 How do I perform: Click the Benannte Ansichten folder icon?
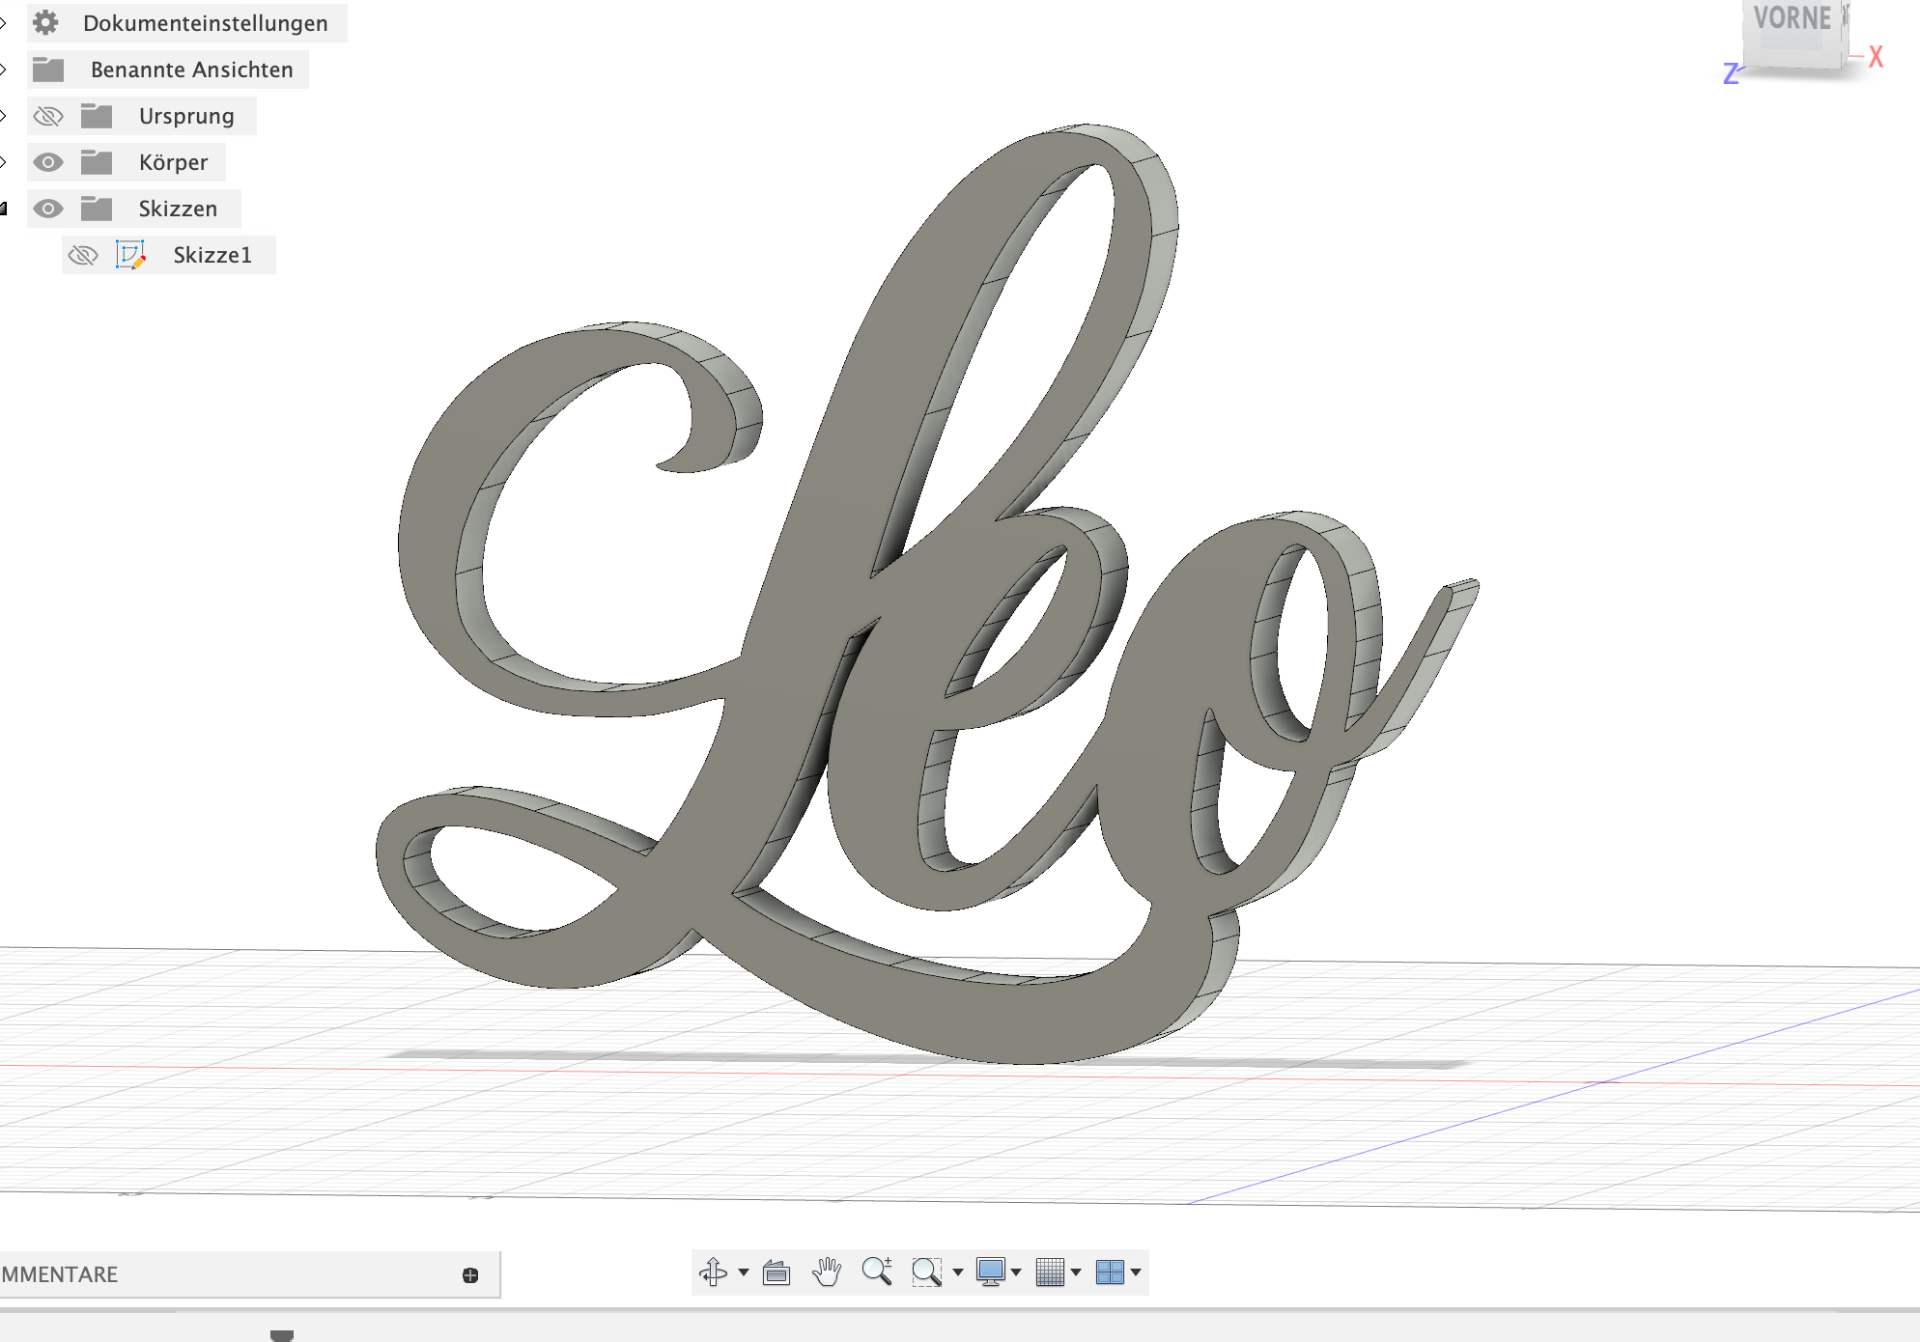pos(48,69)
